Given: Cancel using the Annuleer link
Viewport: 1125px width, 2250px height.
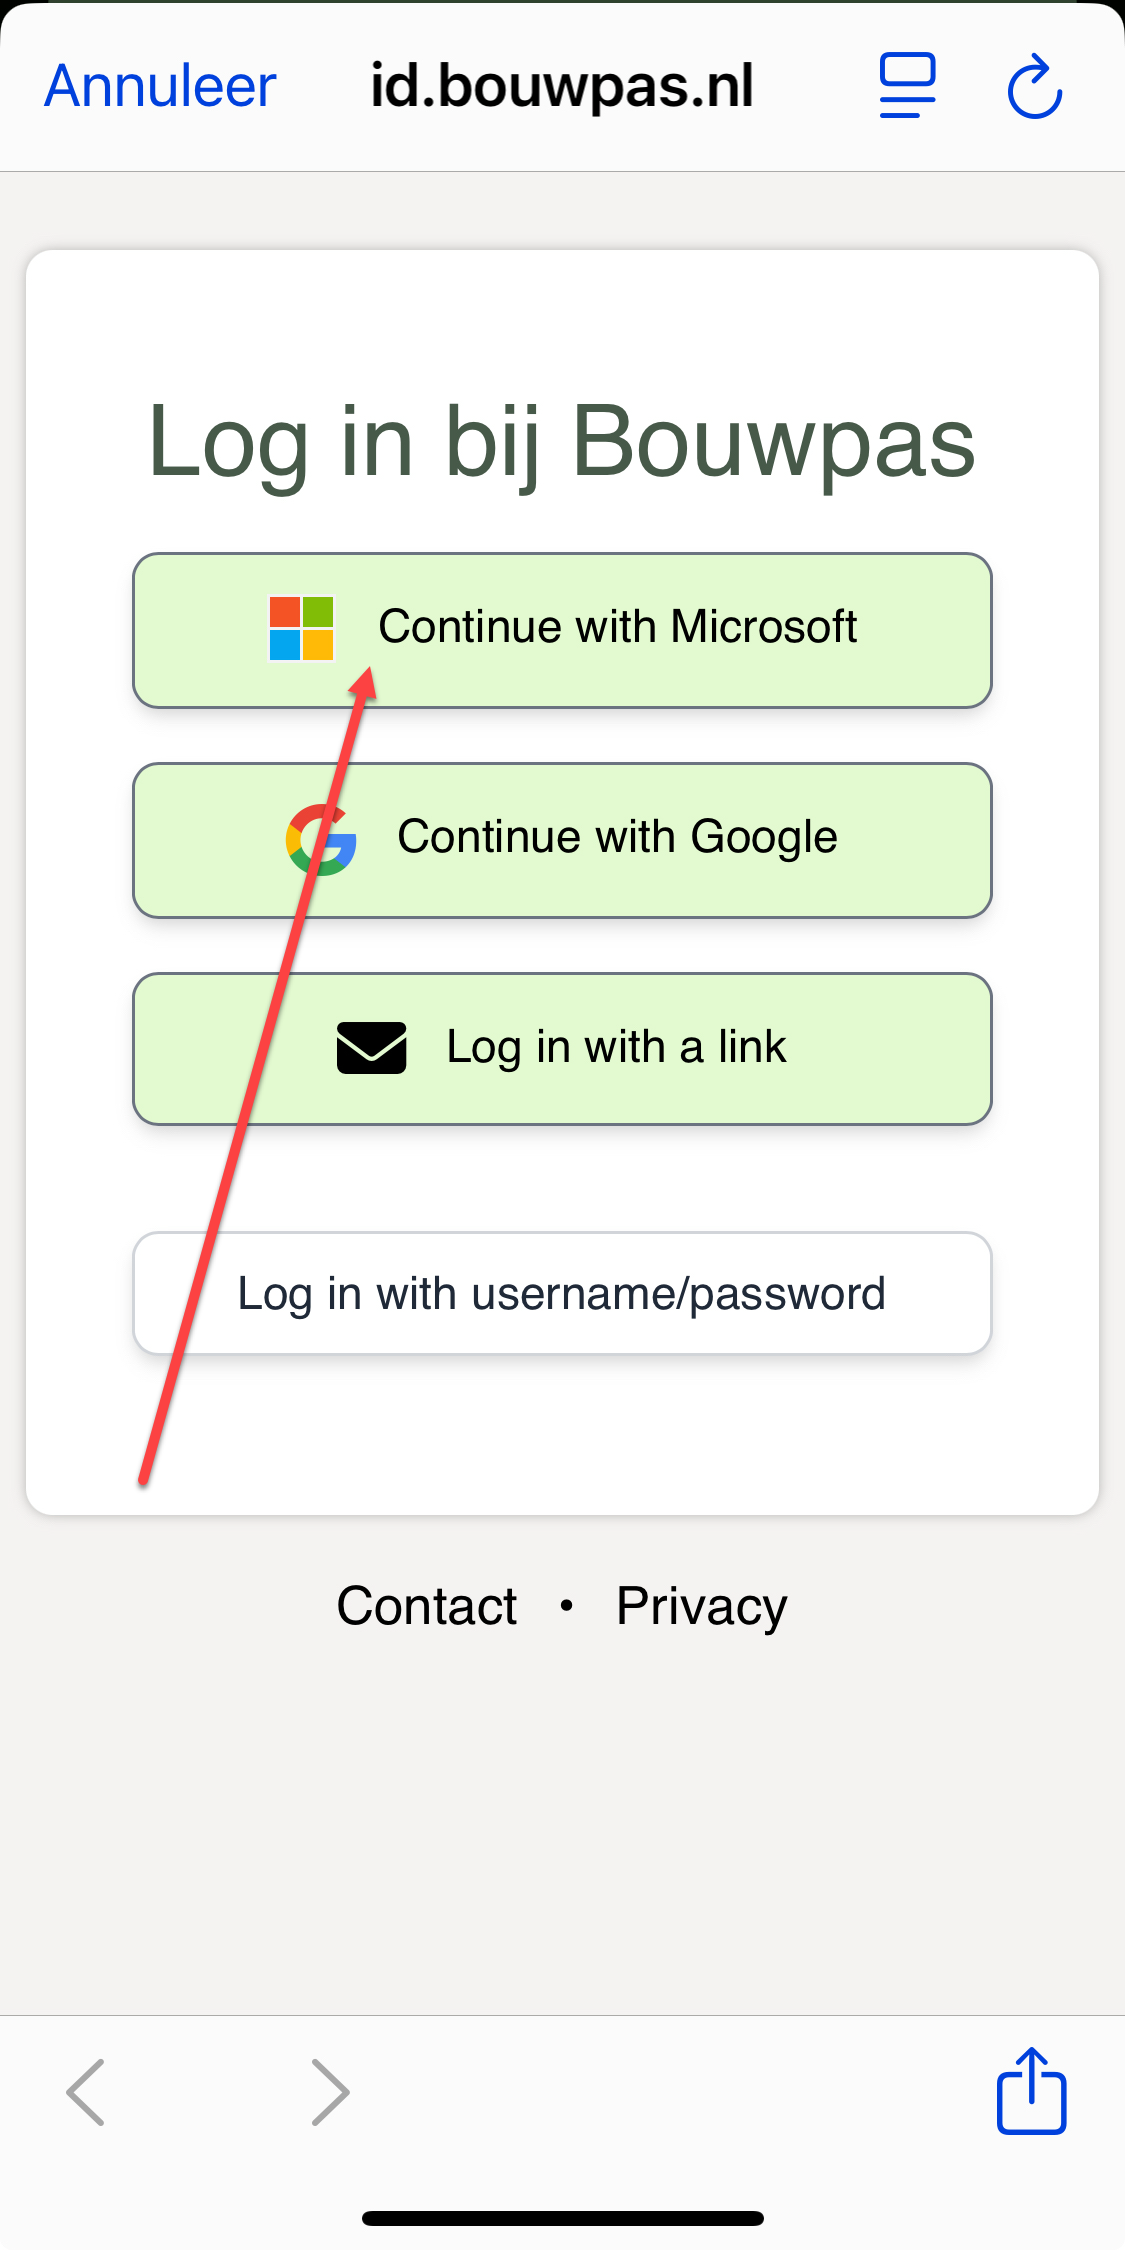Looking at the screenshot, I should click(160, 86).
